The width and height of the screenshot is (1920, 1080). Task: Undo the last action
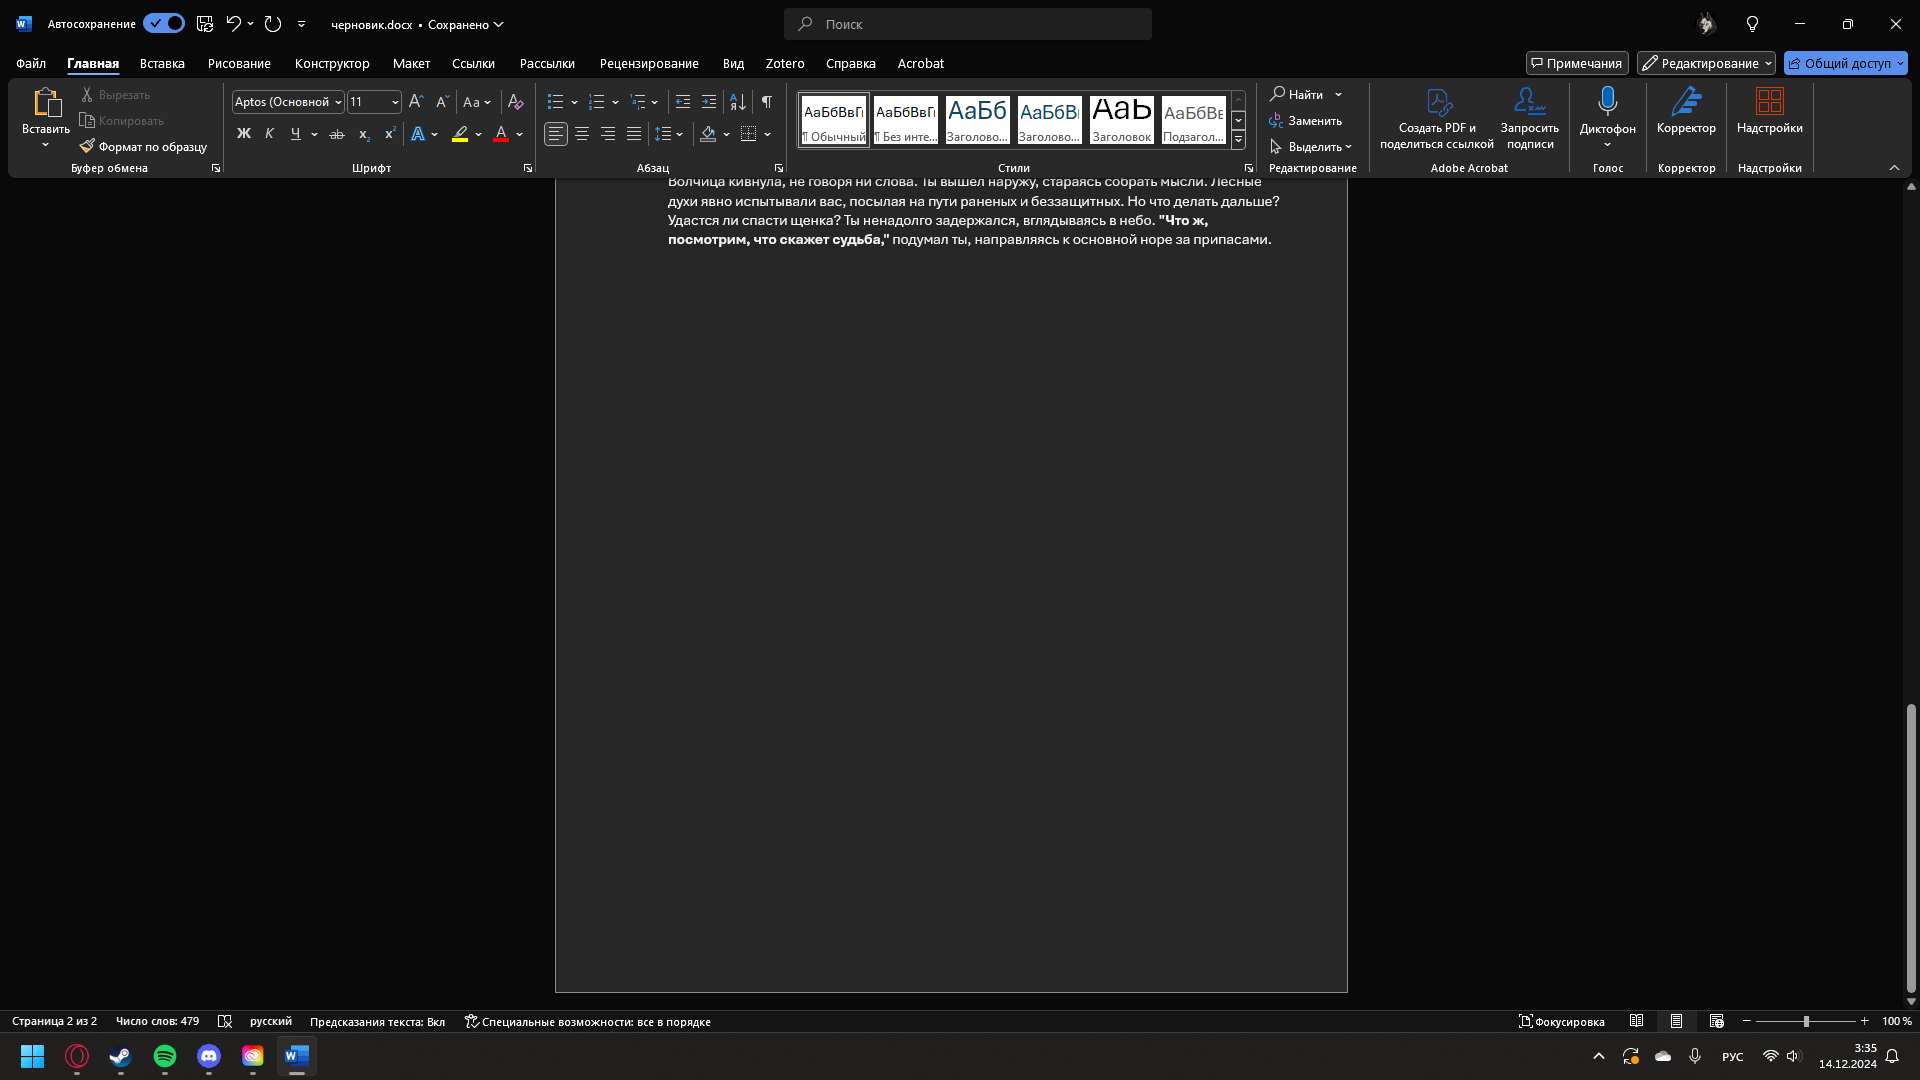233,23
